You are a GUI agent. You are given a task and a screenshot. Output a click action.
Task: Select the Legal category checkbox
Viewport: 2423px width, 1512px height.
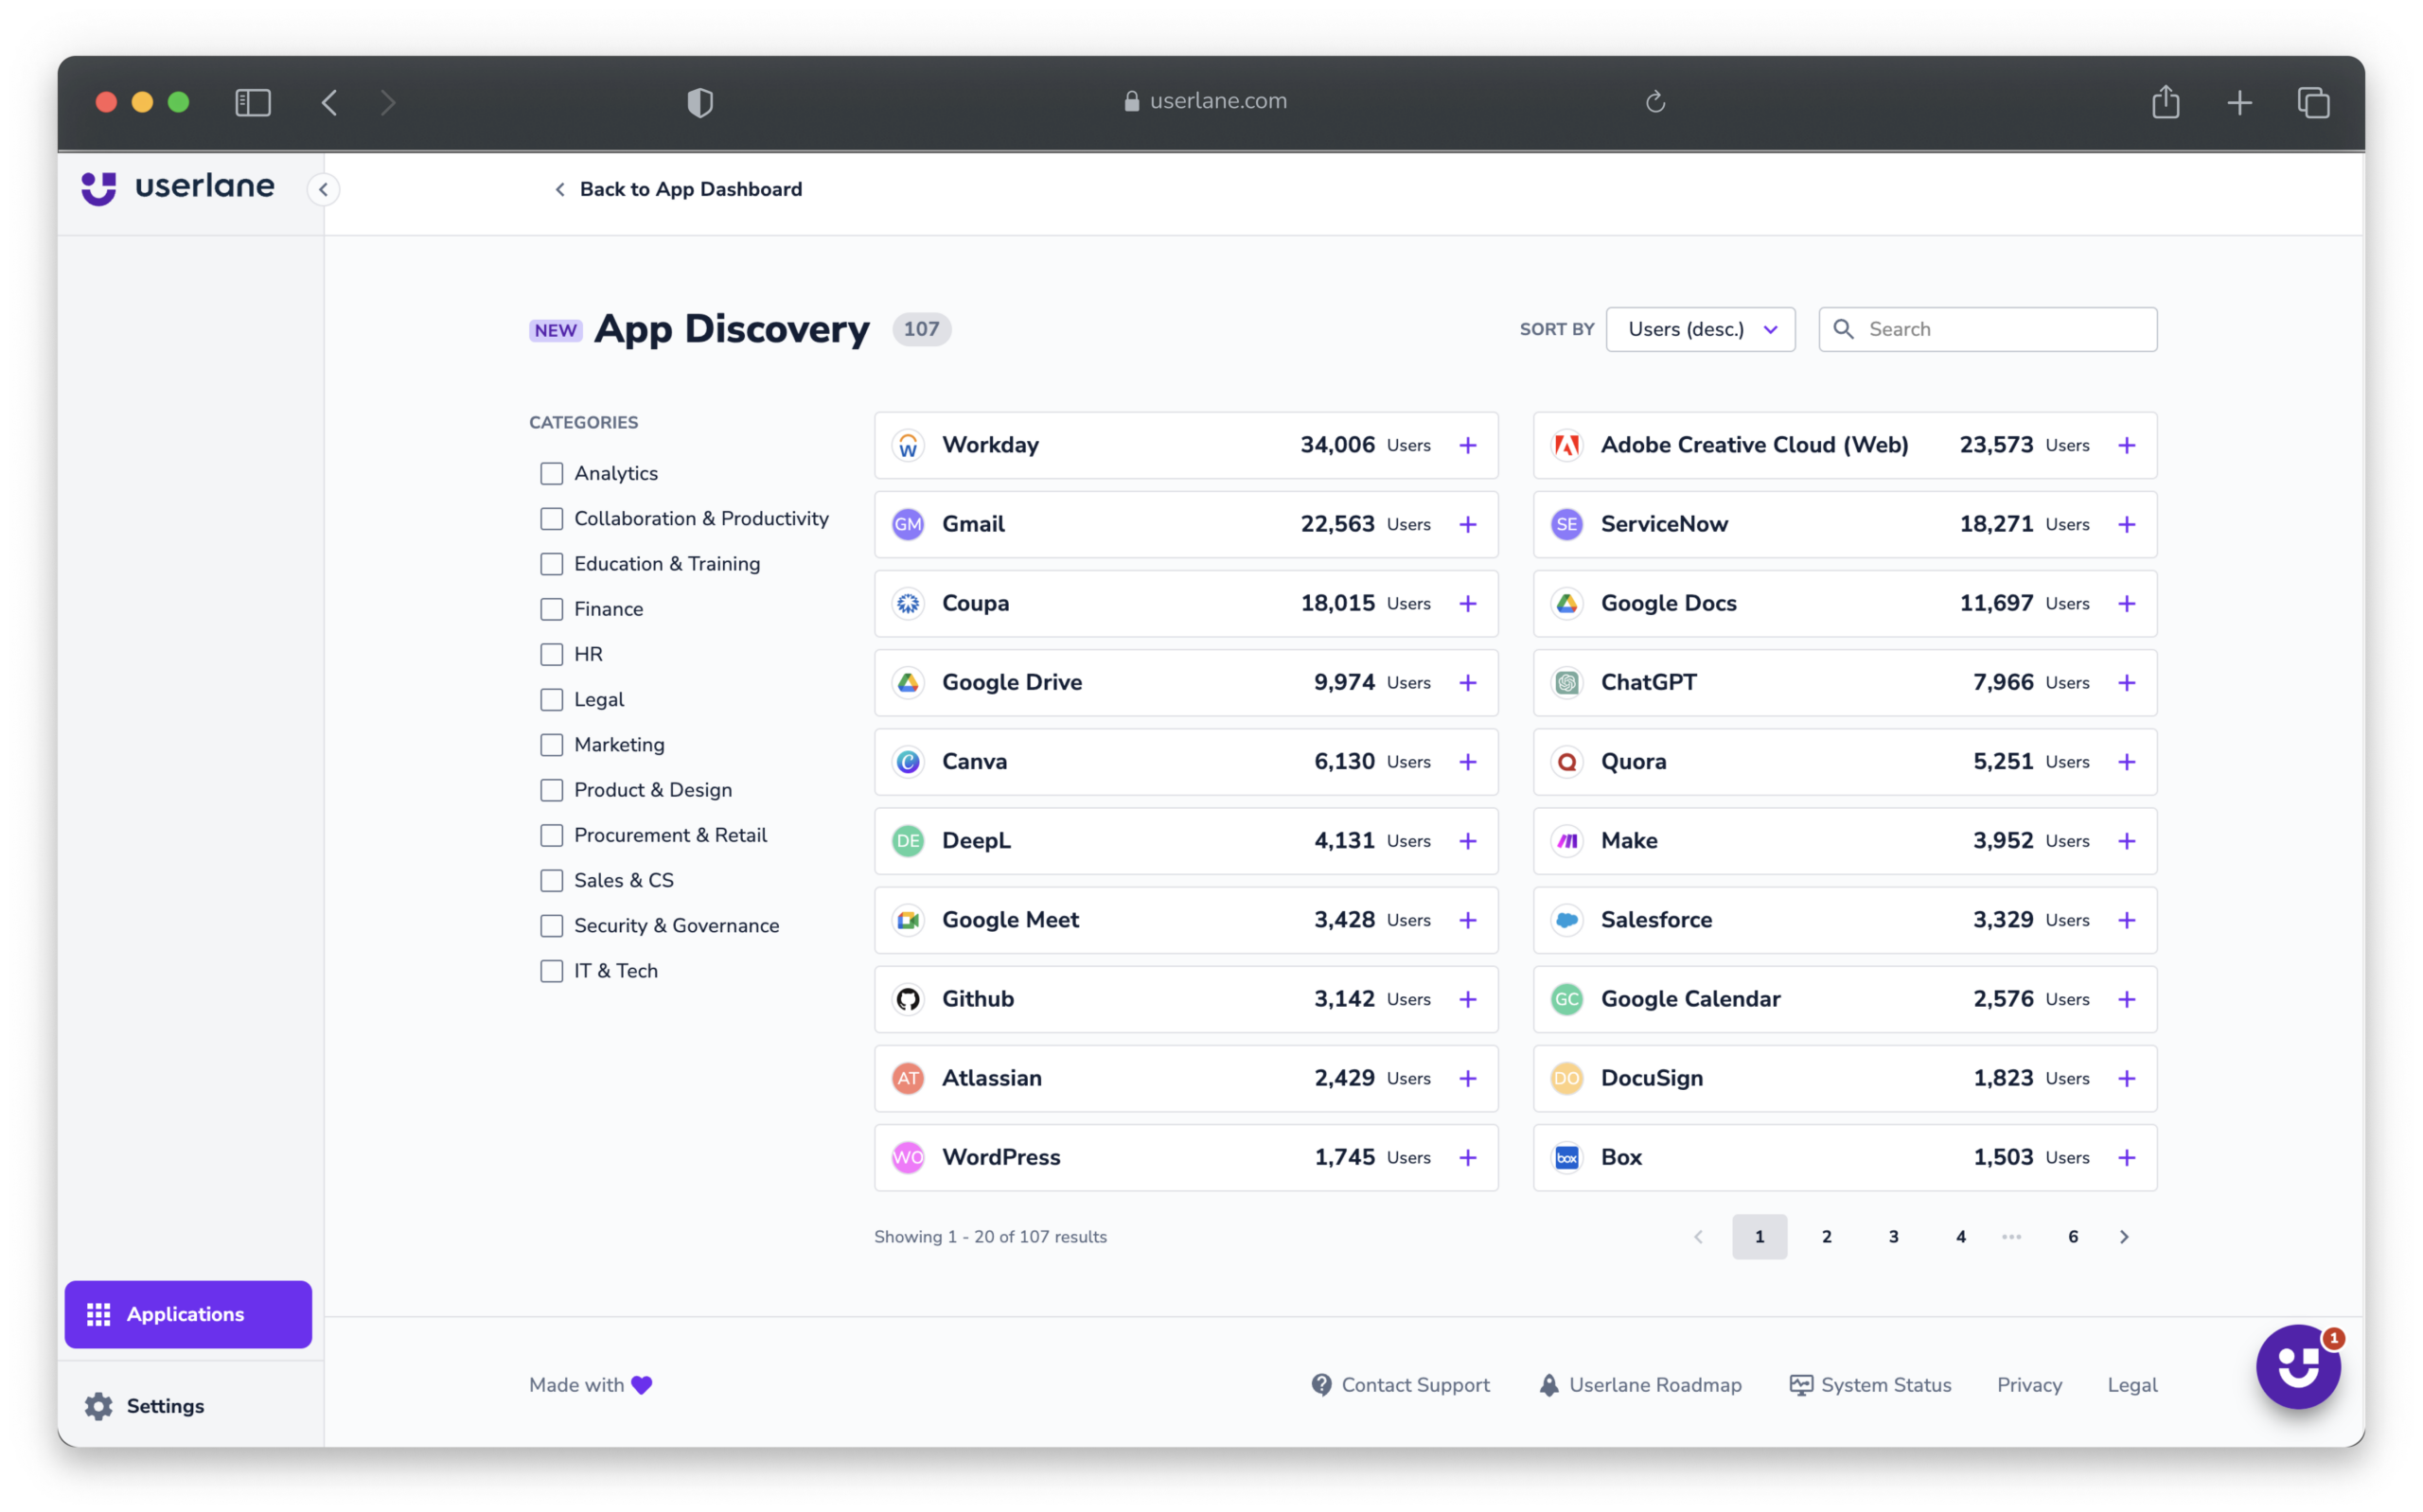551,699
